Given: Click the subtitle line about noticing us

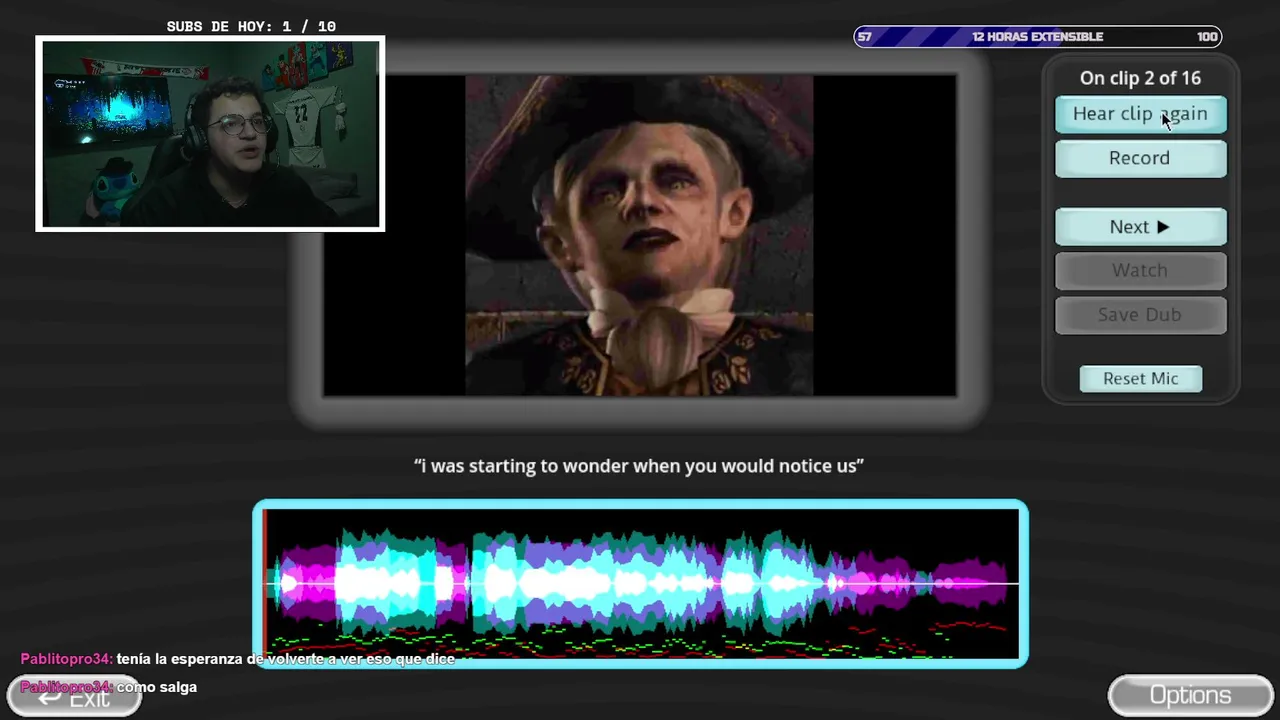Looking at the screenshot, I should pyautogui.click(x=639, y=466).
